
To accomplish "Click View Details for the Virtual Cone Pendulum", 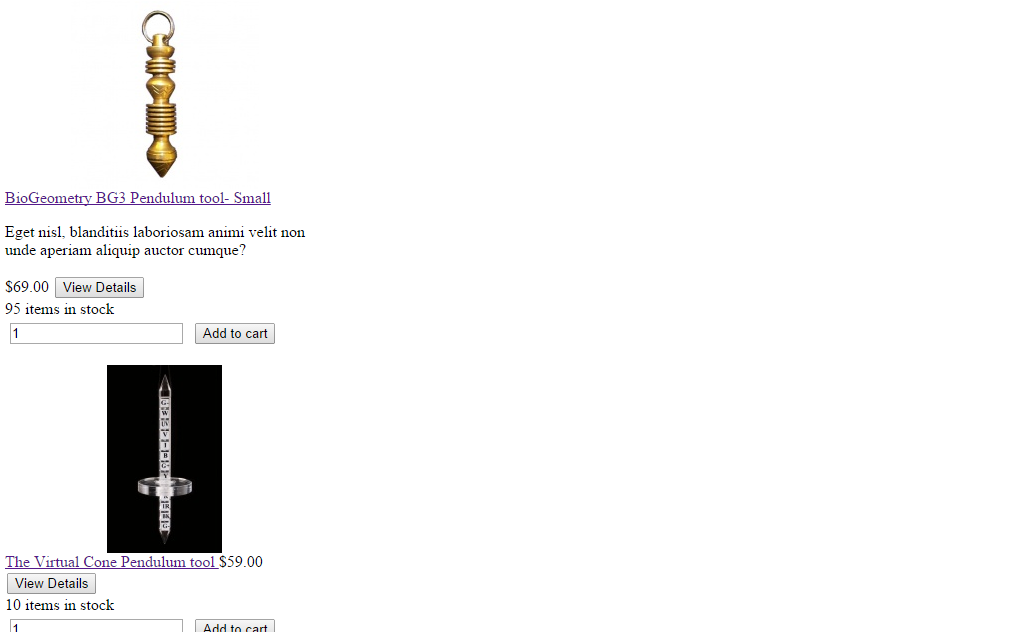I will click(x=51, y=583).
